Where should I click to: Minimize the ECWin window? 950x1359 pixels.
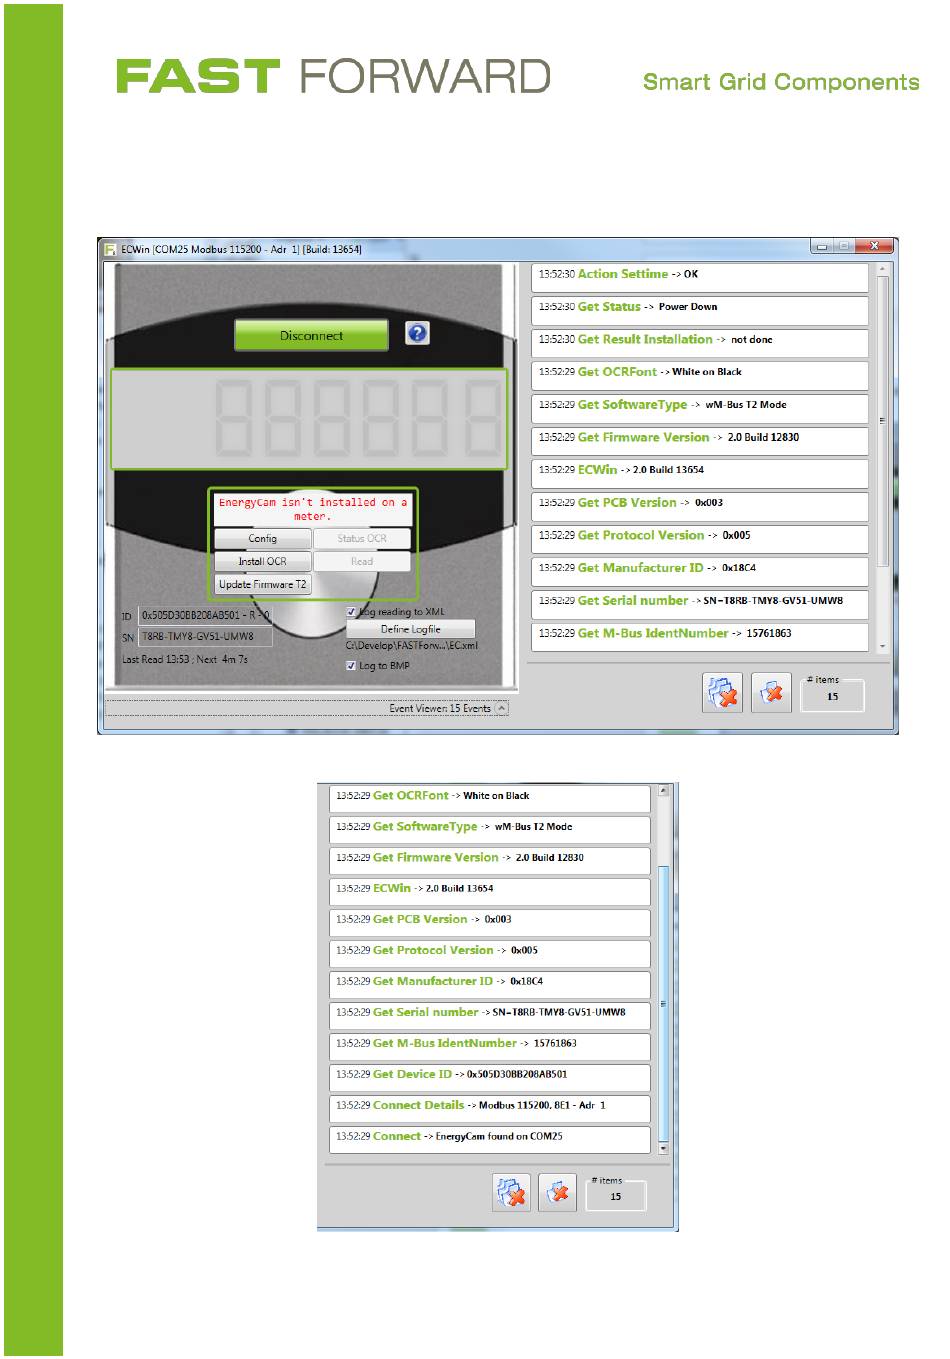(821, 246)
